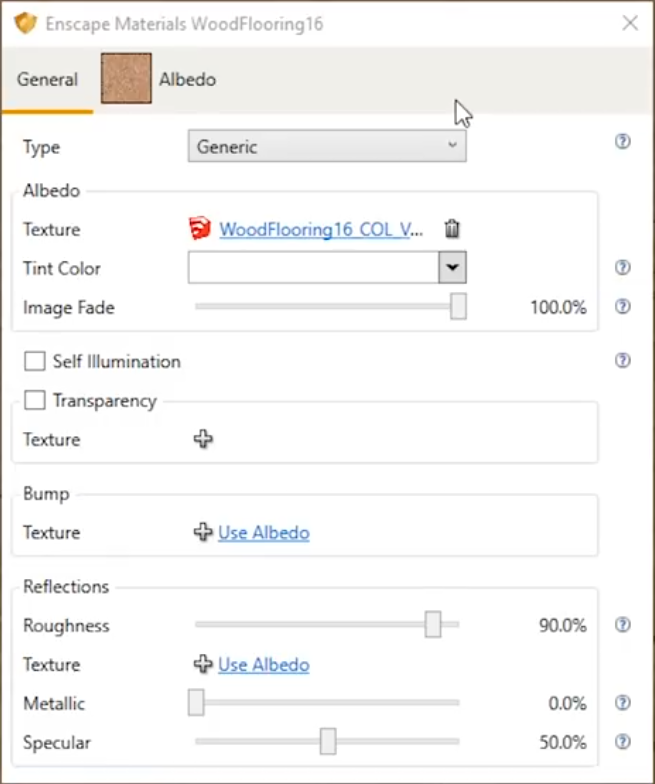The image size is (655, 784).
Task: Click the Roughness value 90.0%
Action: pyautogui.click(x=562, y=625)
